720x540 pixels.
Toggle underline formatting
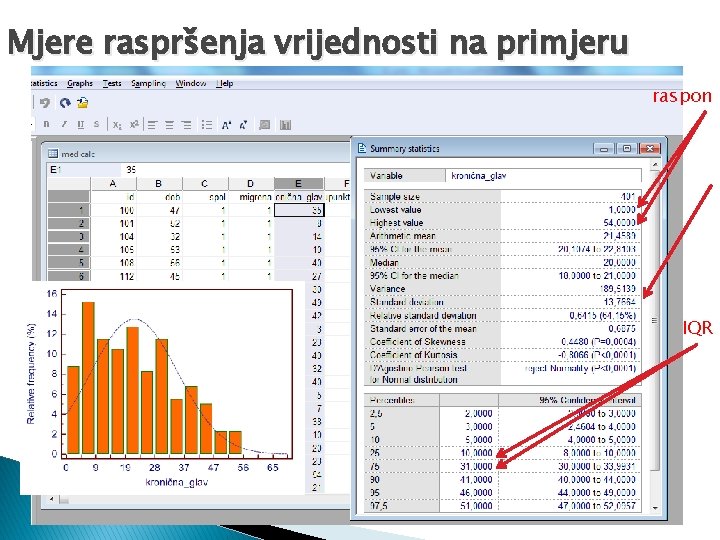pos(81,124)
